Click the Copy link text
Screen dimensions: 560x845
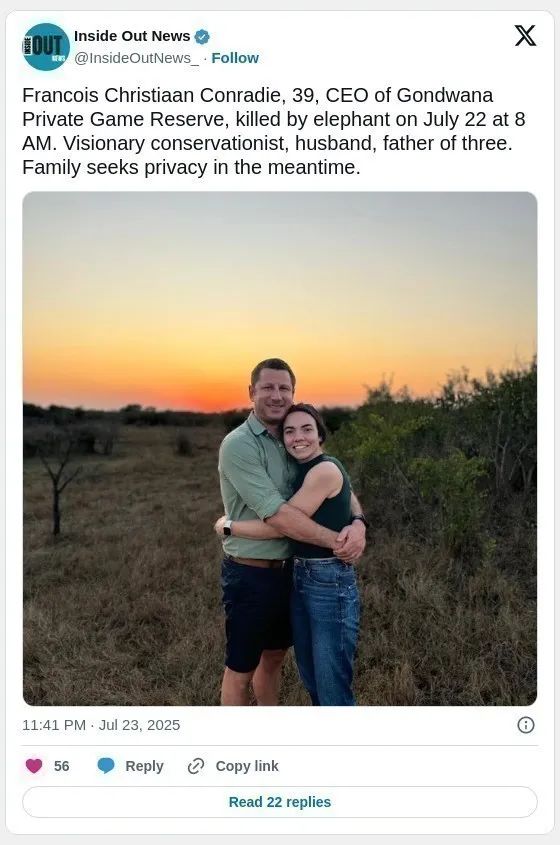click(247, 766)
